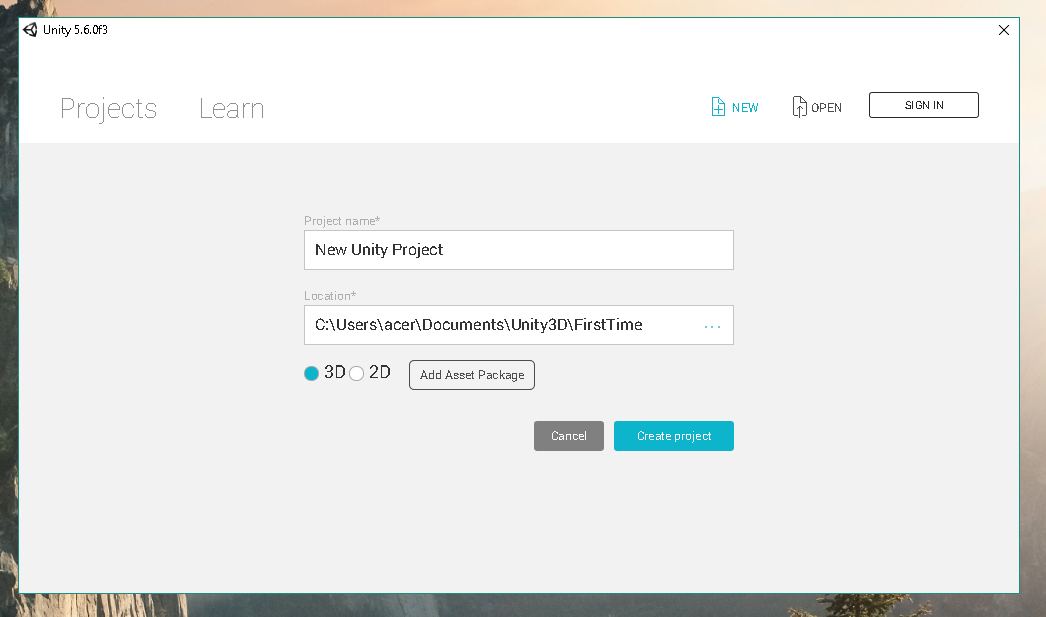Switch to the Projects tab
The width and height of the screenshot is (1046, 617).
(109, 109)
